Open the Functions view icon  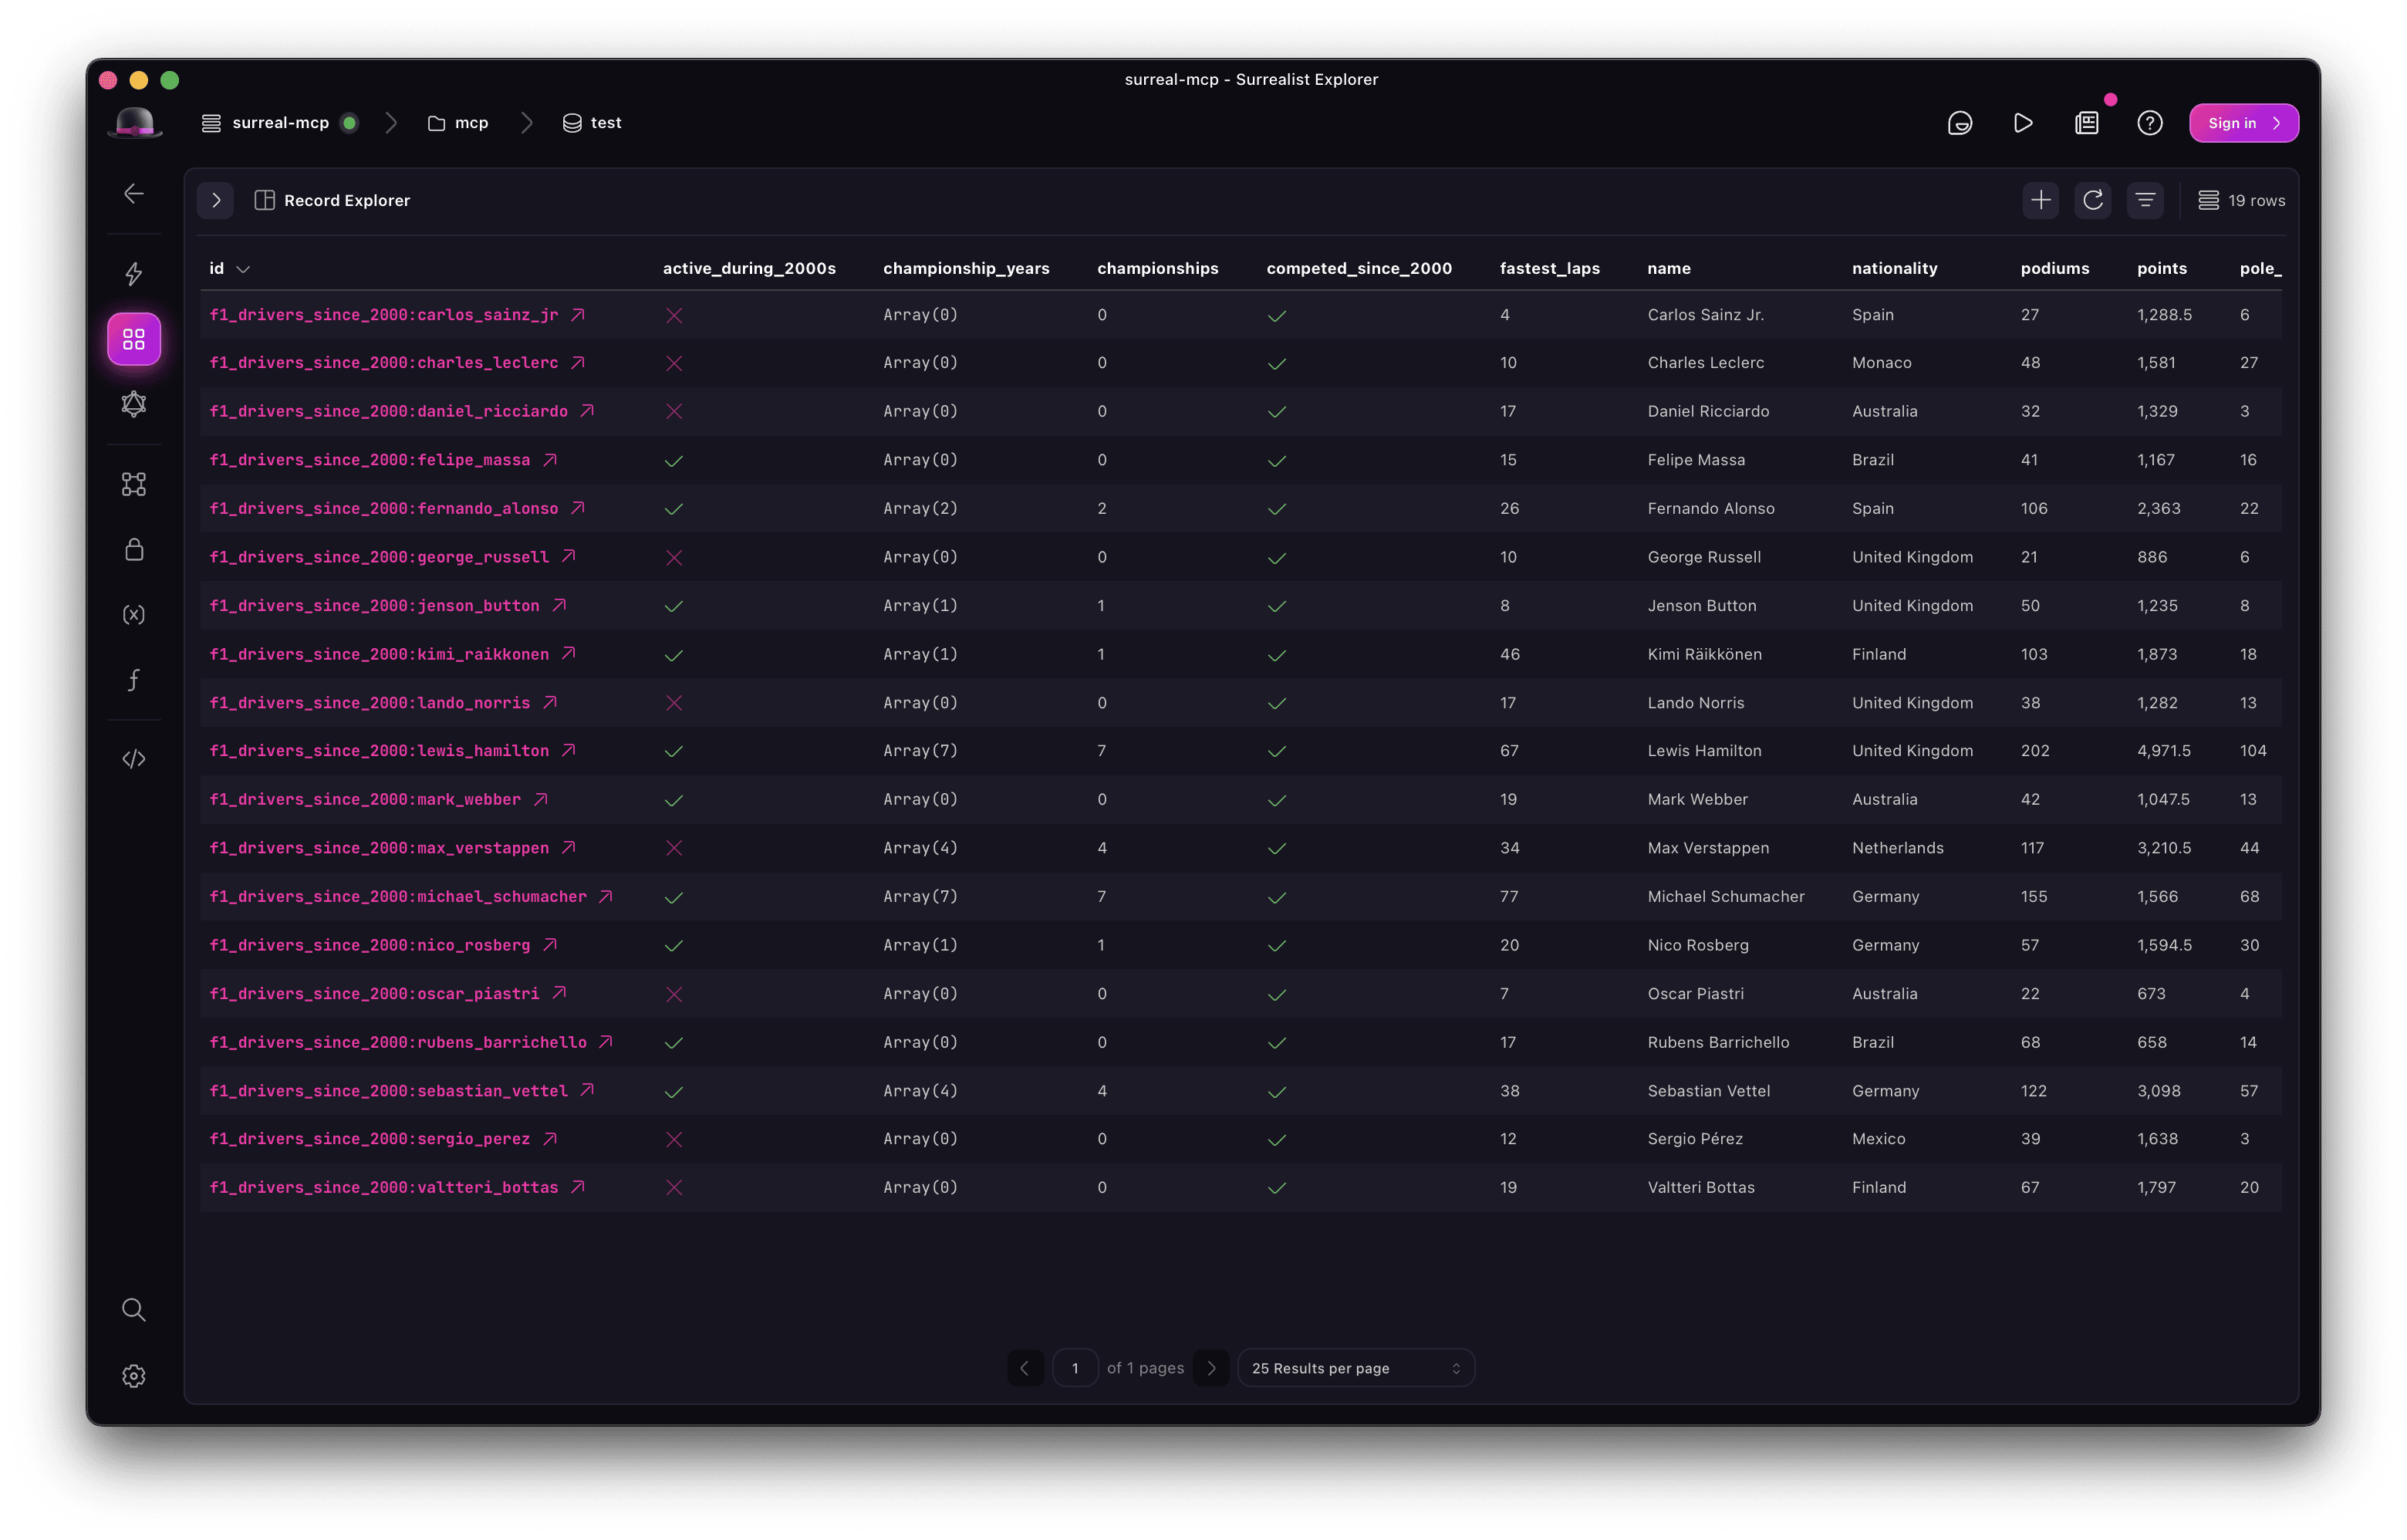(x=134, y=680)
